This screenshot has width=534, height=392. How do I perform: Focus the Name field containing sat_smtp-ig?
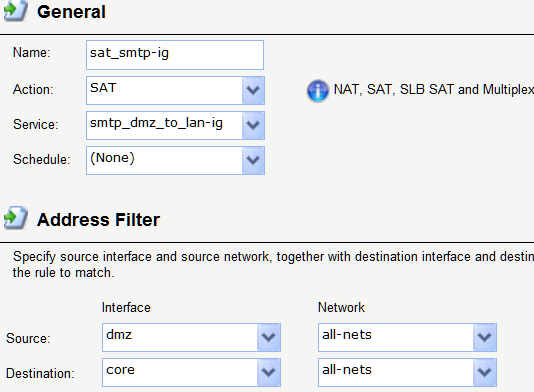pos(175,55)
